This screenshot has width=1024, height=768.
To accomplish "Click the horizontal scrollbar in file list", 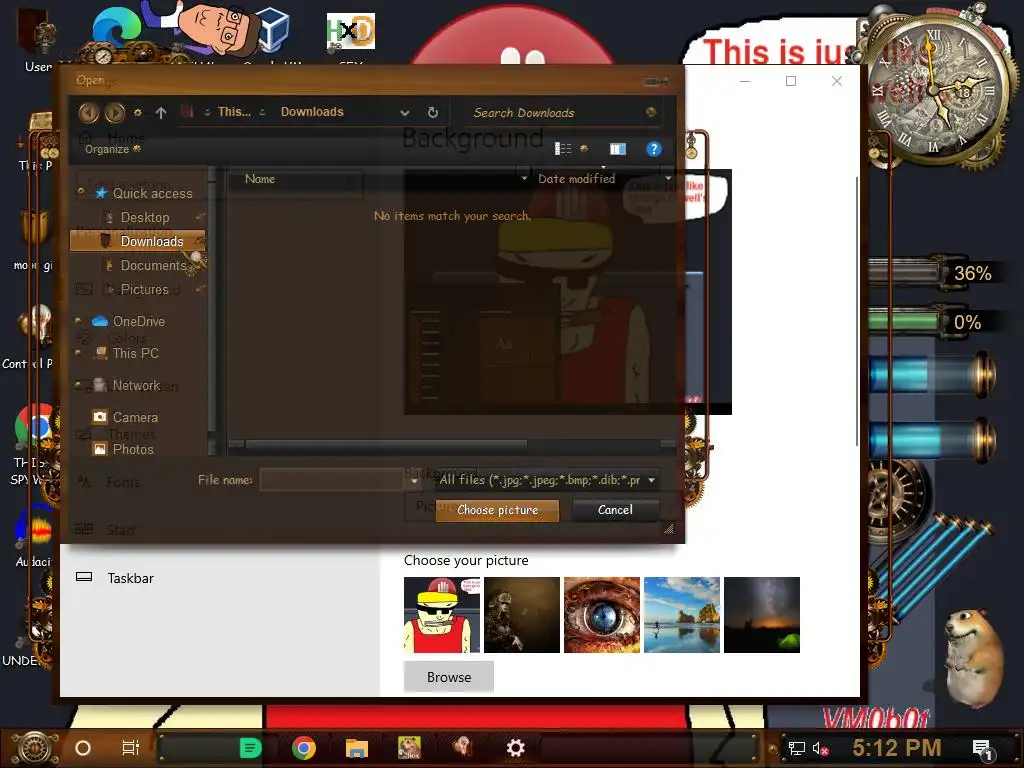I will pos(386,445).
